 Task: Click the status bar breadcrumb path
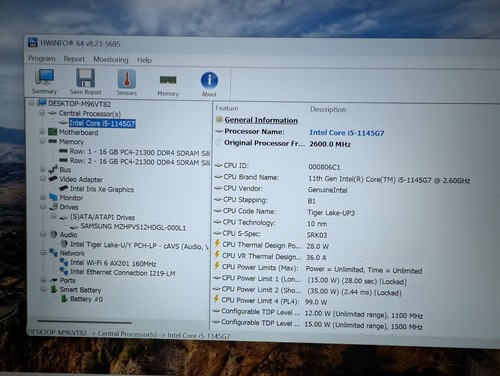click(x=129, y=334)
